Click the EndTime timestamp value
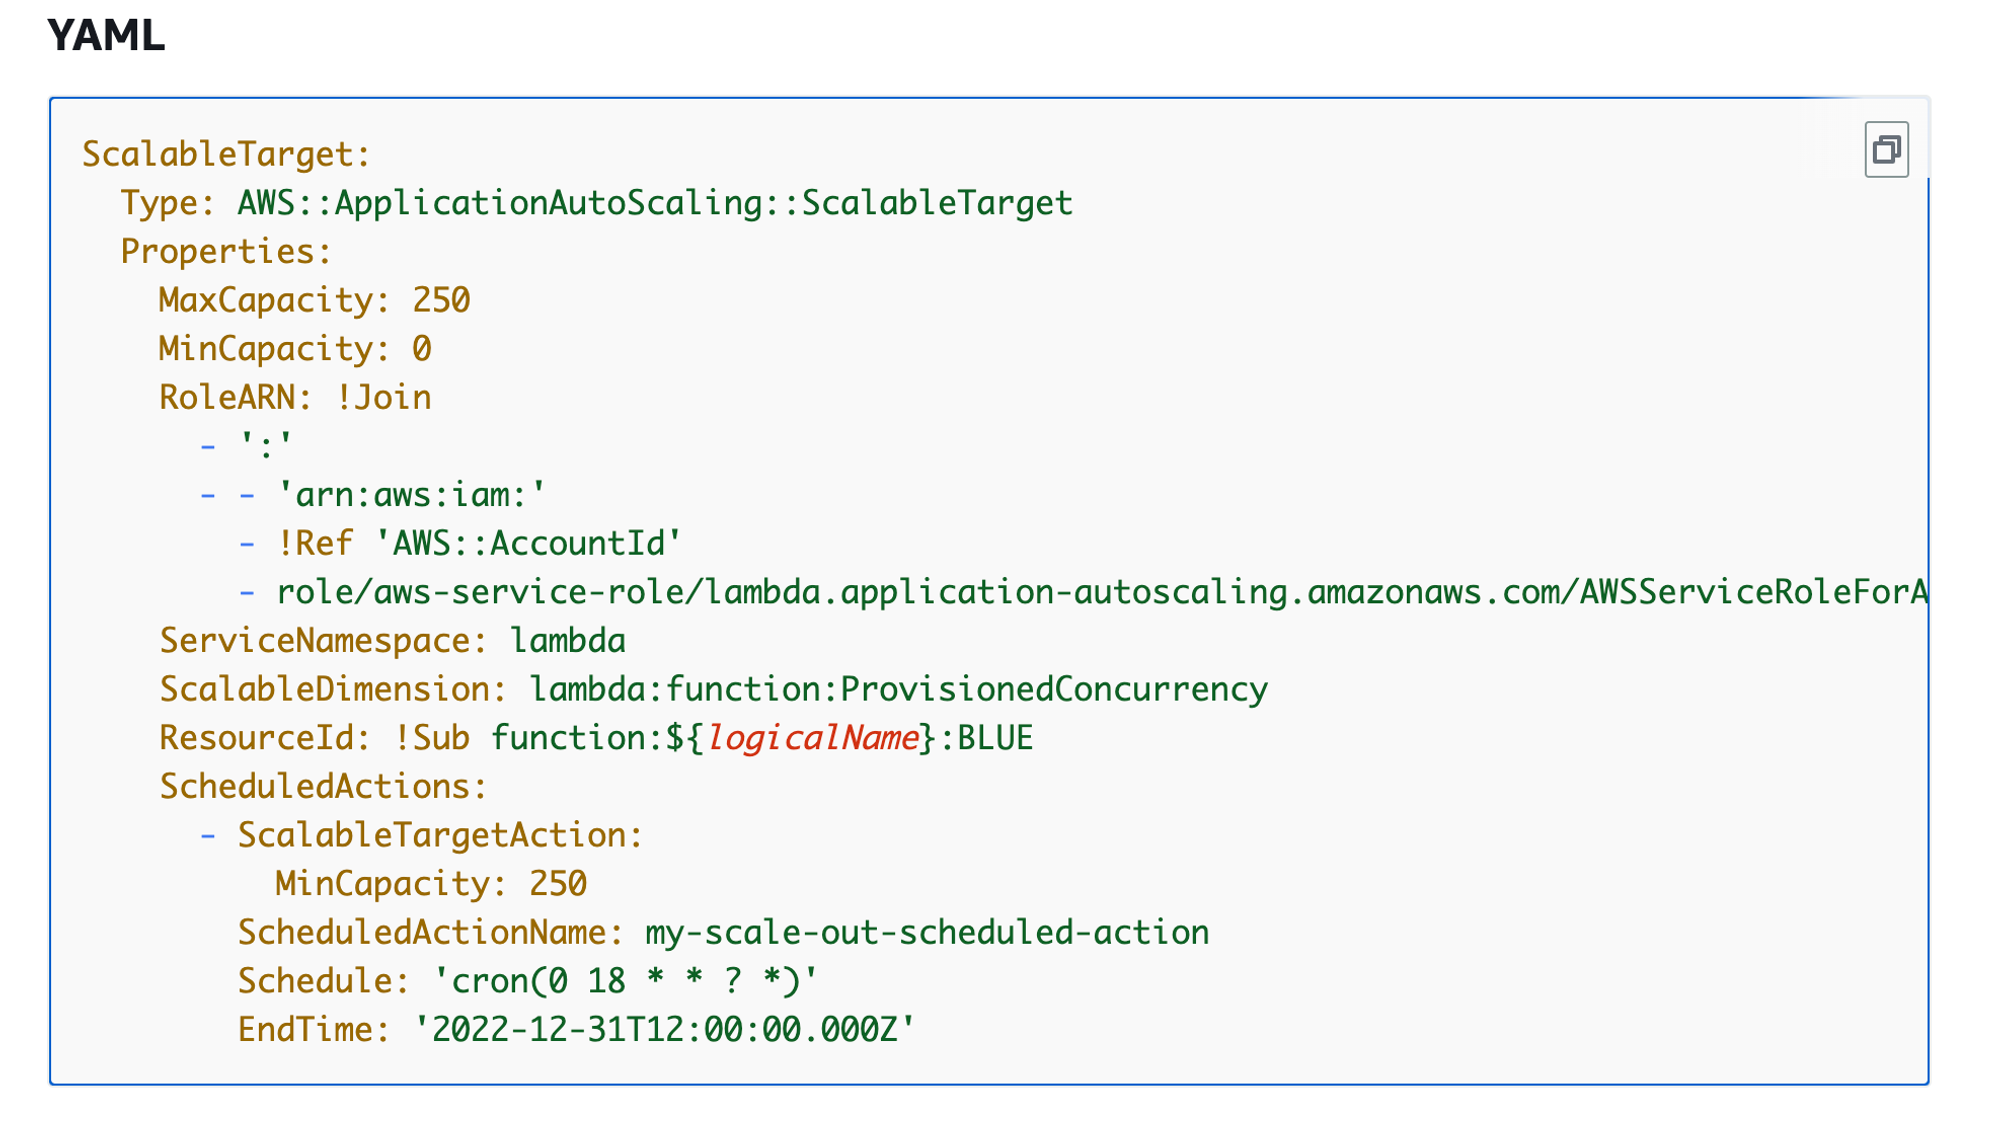2000x1131 pixels. (x=664, y=1030)
